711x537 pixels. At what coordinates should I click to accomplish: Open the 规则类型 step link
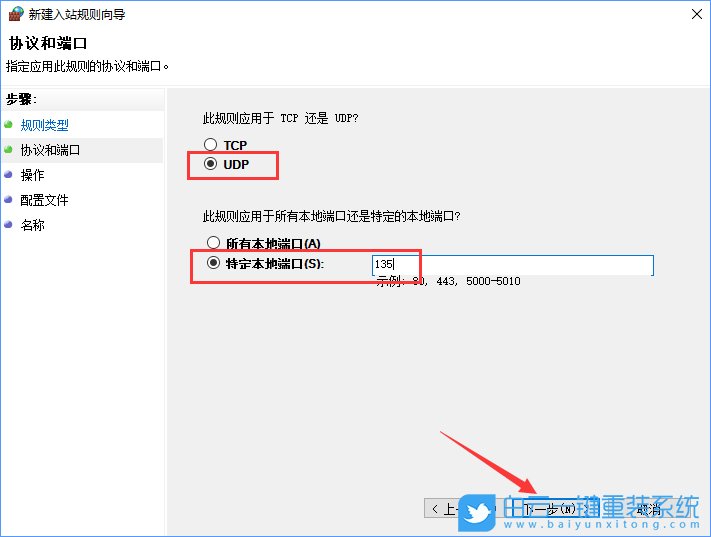[44, 125]
